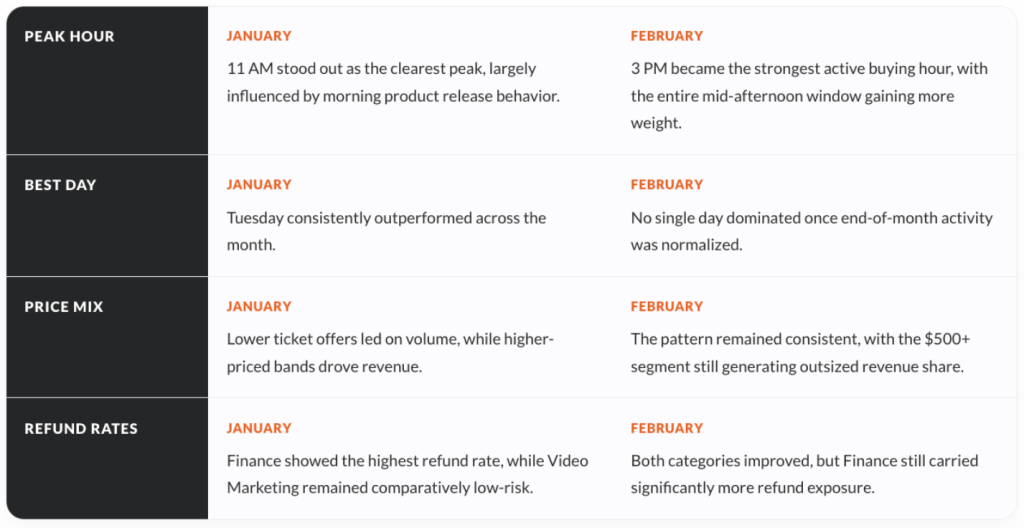Select the JANUARY label in Best Day row
The width and height of the screenshot is (1024, 528).
259,185
